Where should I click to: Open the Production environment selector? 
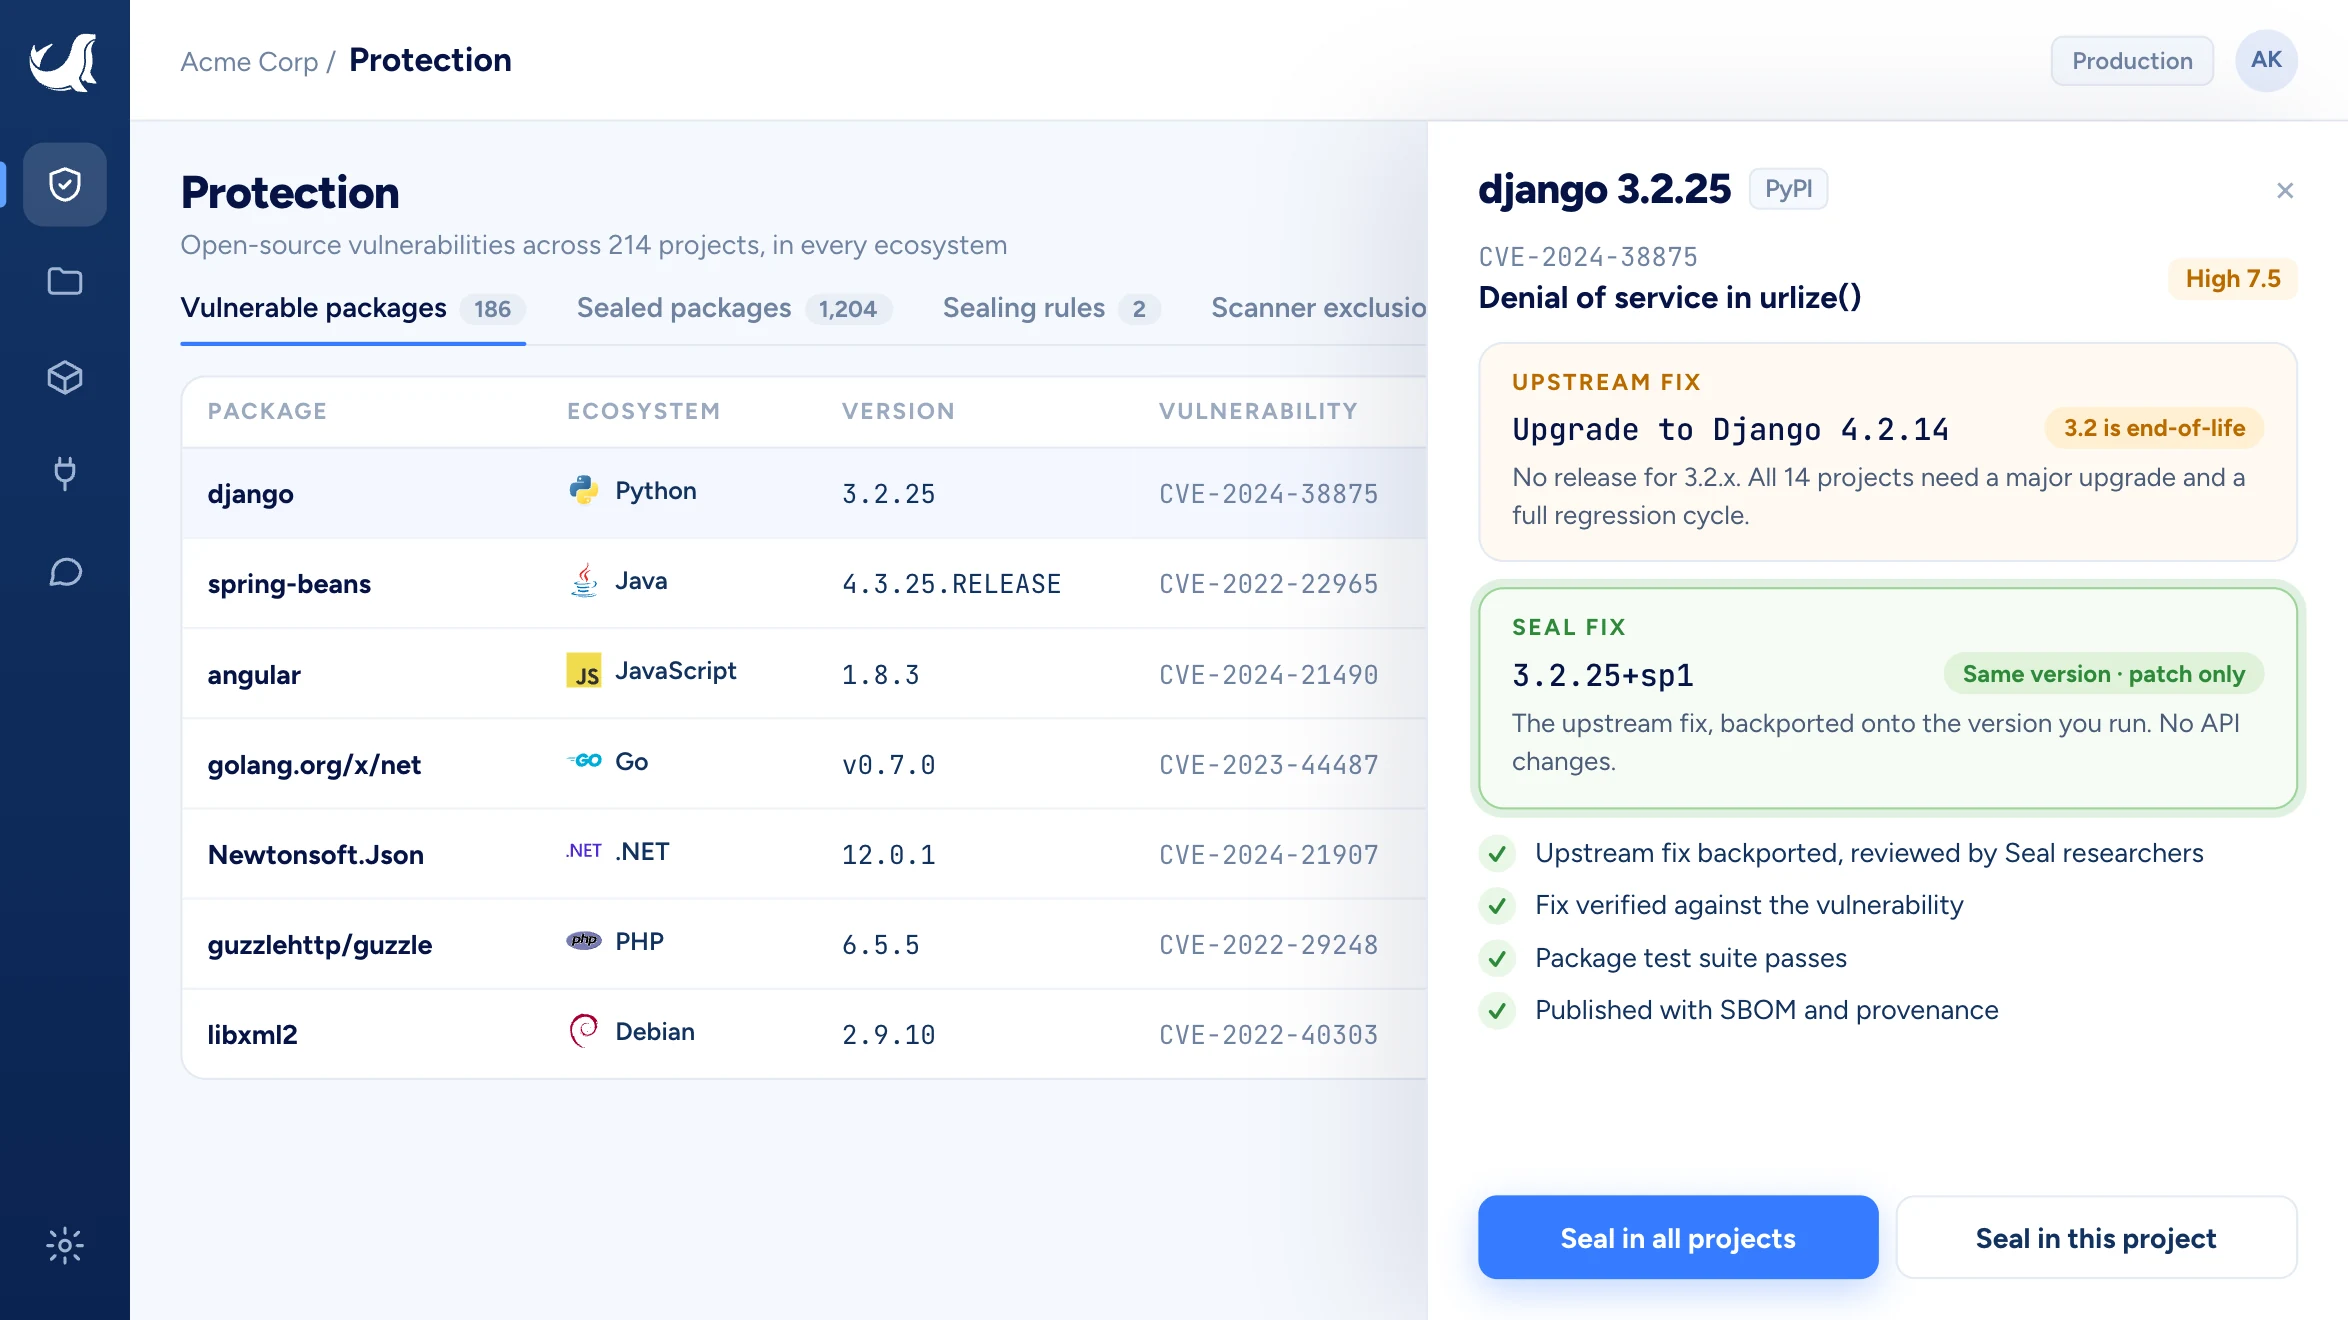click(2132, 61)
